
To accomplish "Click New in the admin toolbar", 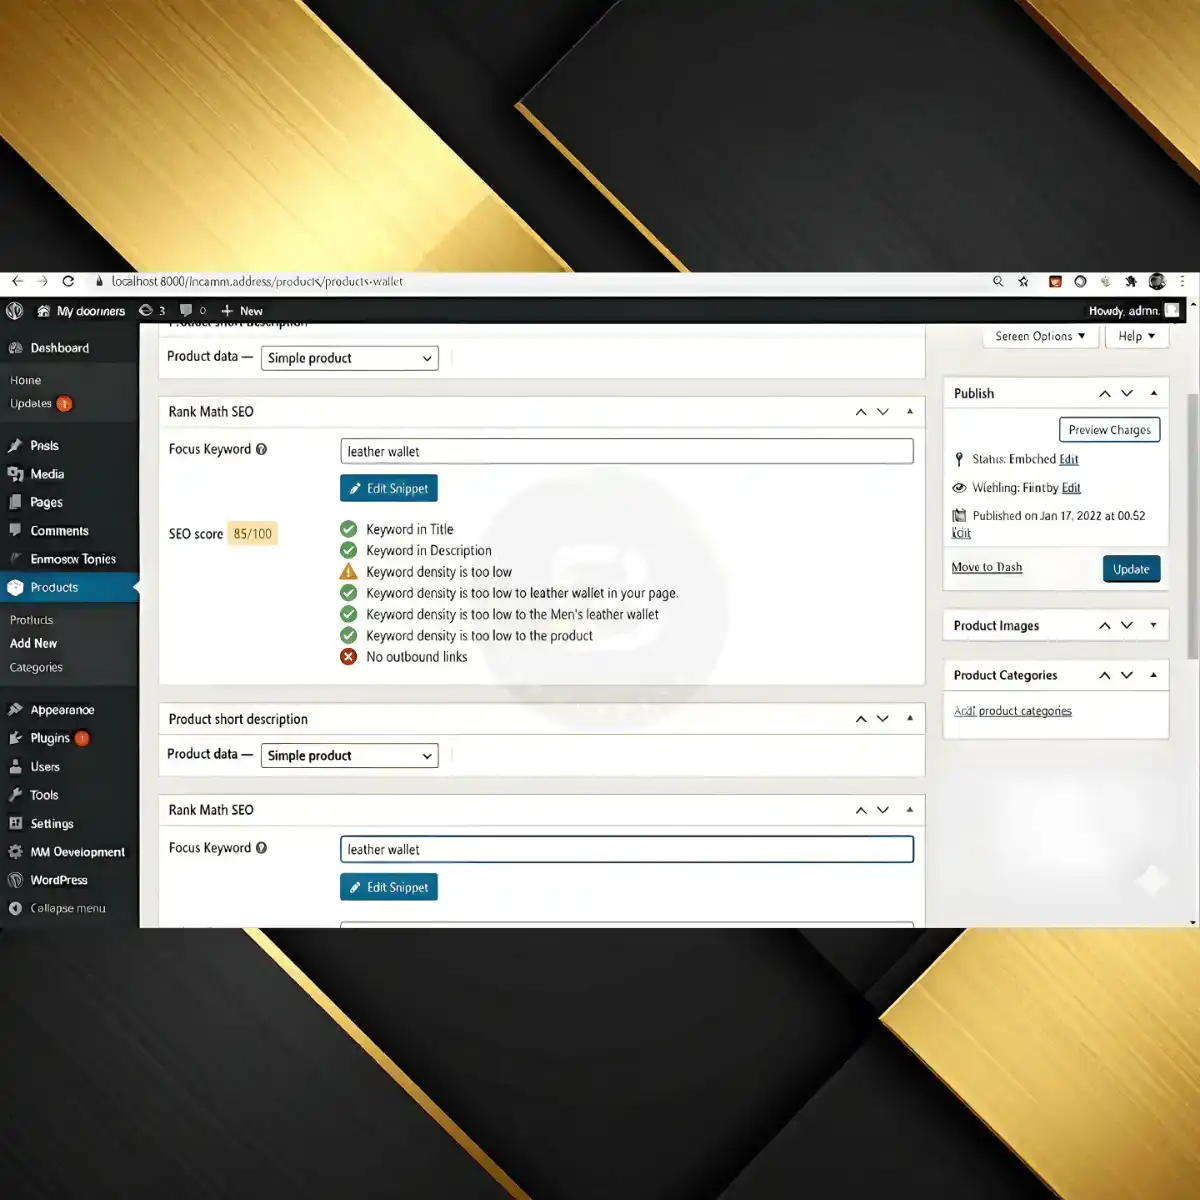I will pyautogui.click(x=241, y=311).
